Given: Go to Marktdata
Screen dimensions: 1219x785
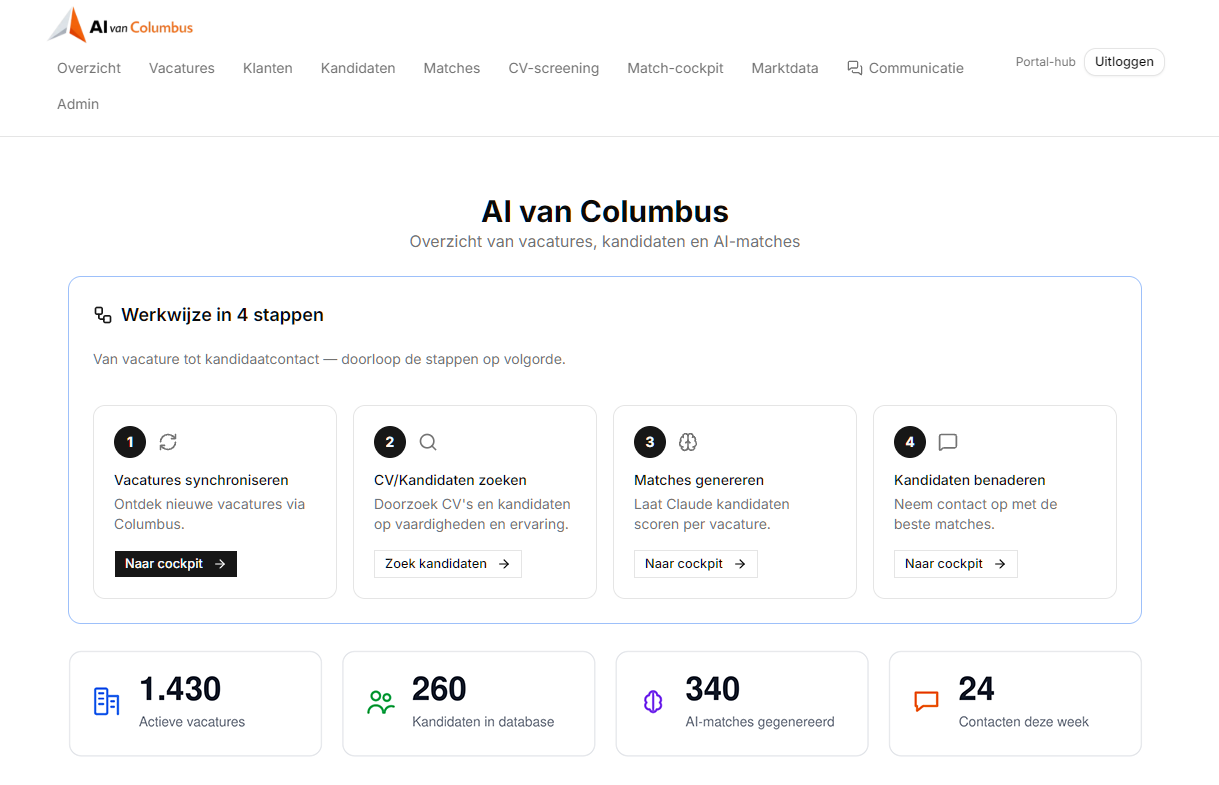Looking at the screenshot, I should pyautogui.click(x=785, y=68).
